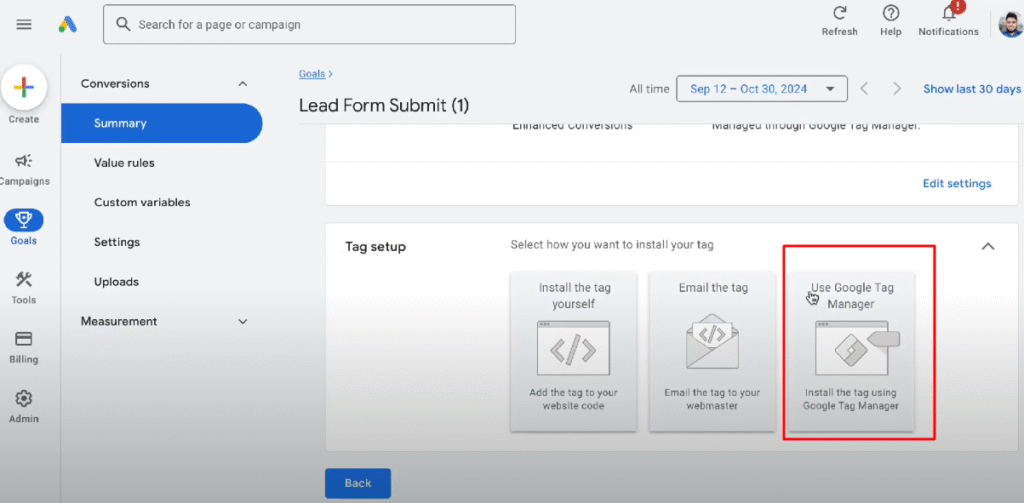Open the Help menu
The height and width of the screenshot is (503, 1024).
pyautogui.click(x=890, y=21)
